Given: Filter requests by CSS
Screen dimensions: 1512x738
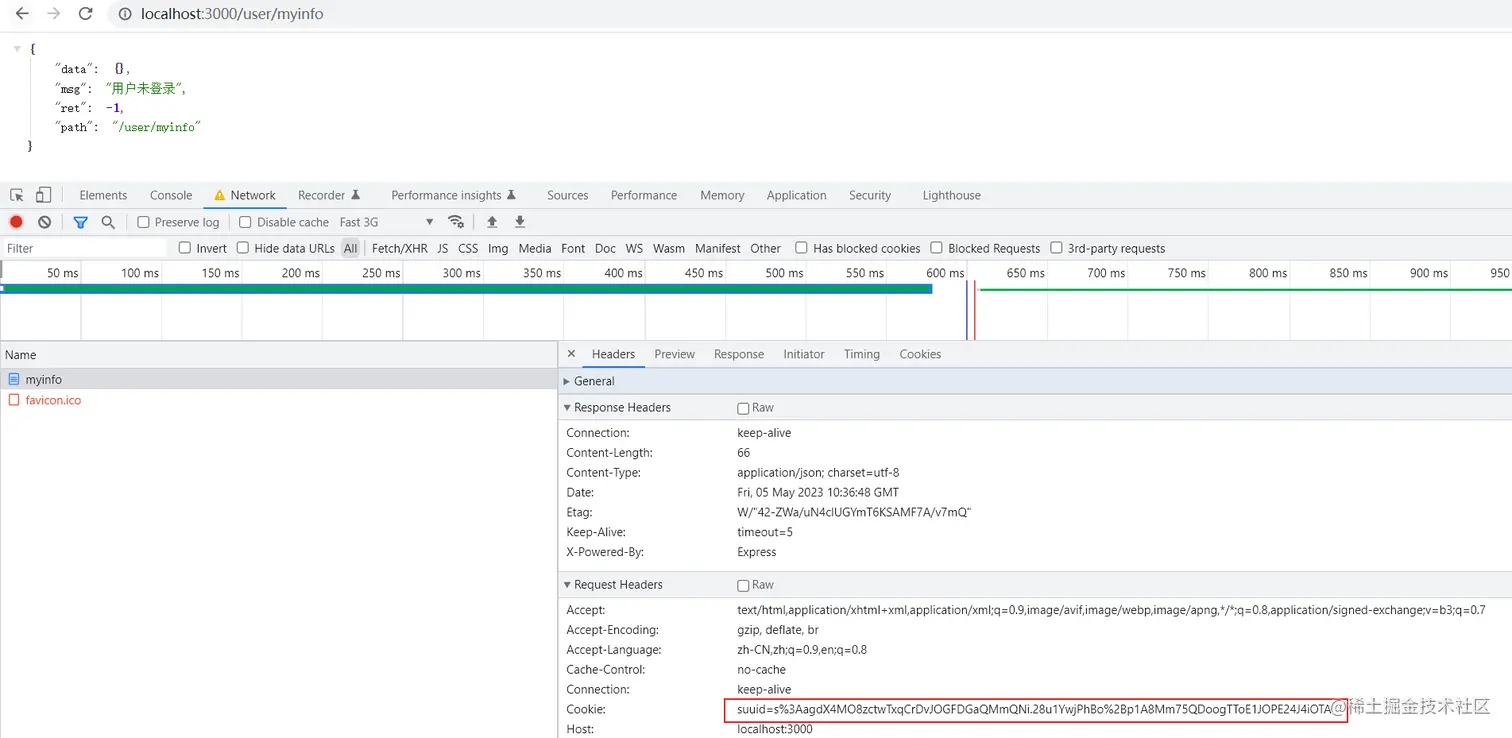Looking at the screenshot, I should (468, 248).
